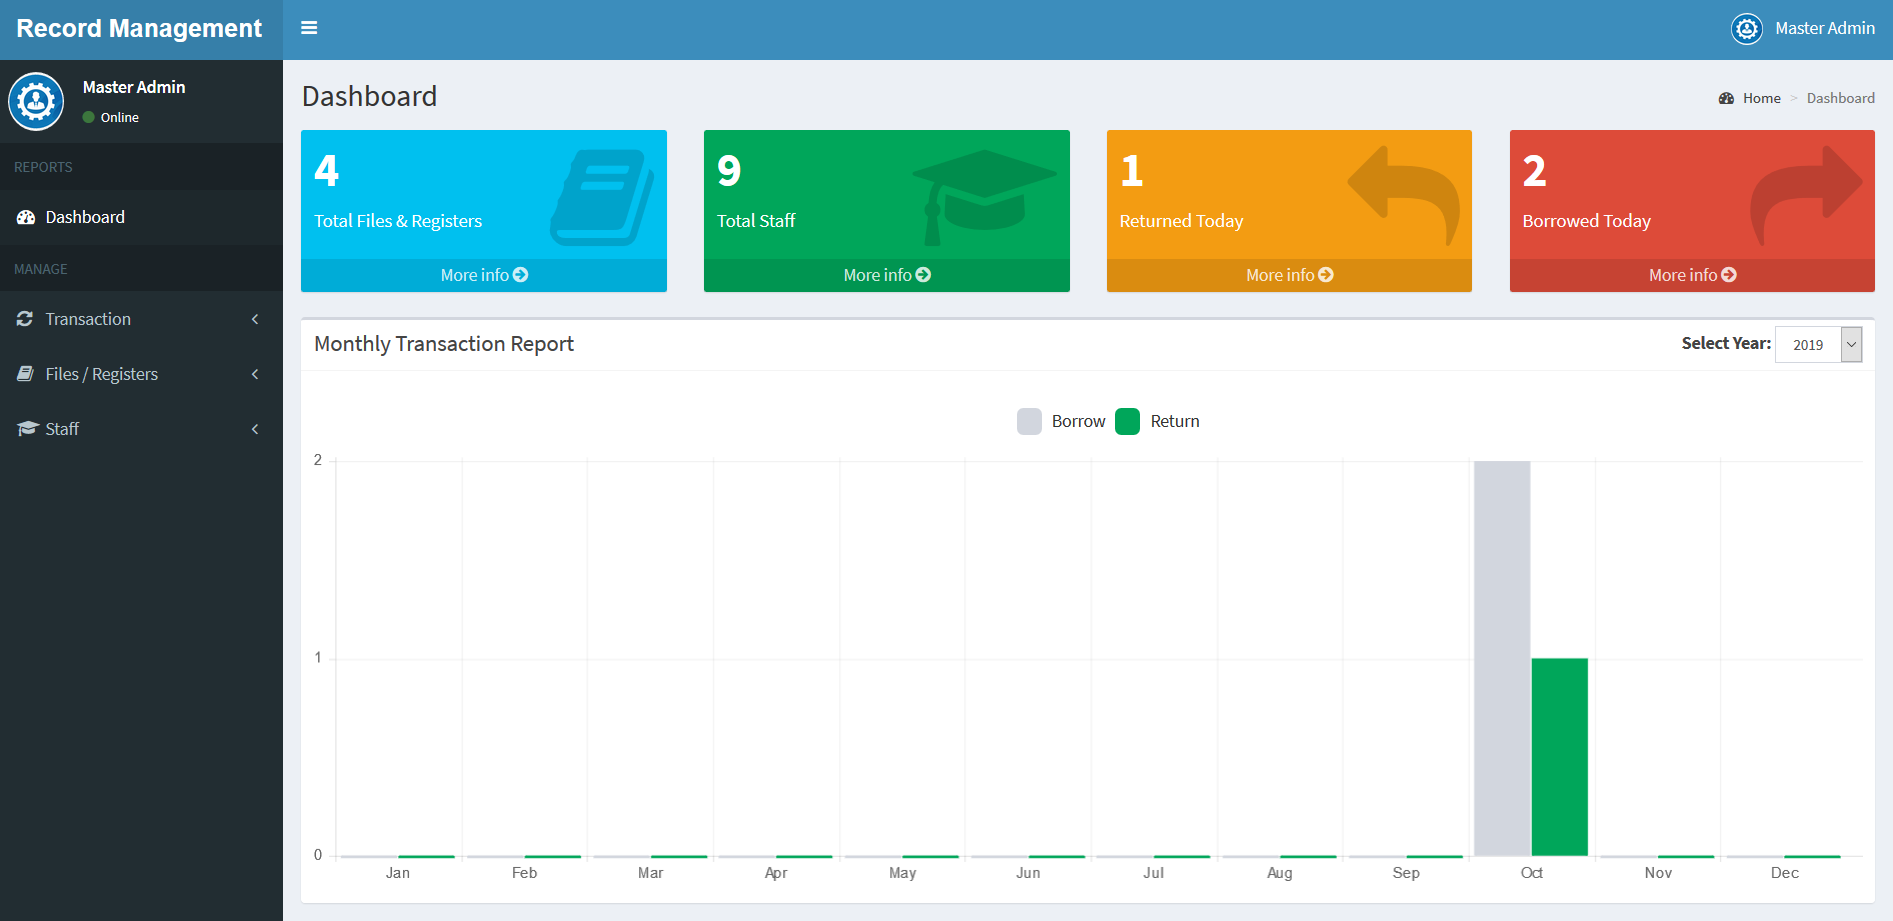1893x921 pixels.
Task: Click the Transaction refresh icon in sidebar
Action: 25,318
